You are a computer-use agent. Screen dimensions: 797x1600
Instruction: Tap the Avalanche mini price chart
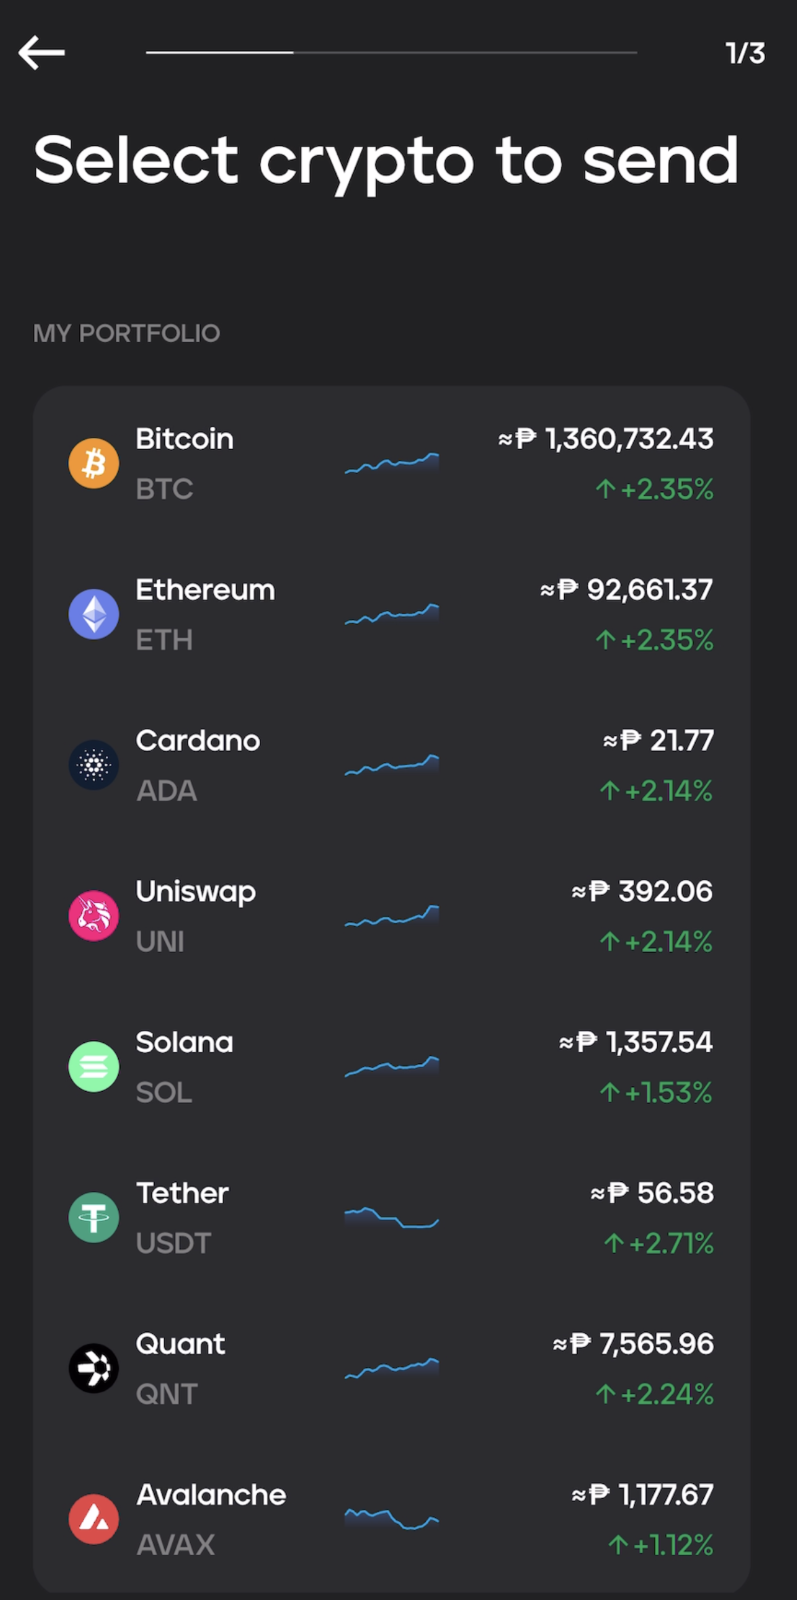coord(392,1518)
